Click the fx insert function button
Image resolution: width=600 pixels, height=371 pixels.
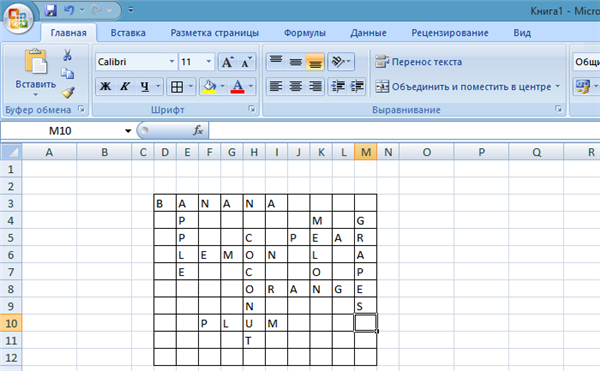[198, 131]
